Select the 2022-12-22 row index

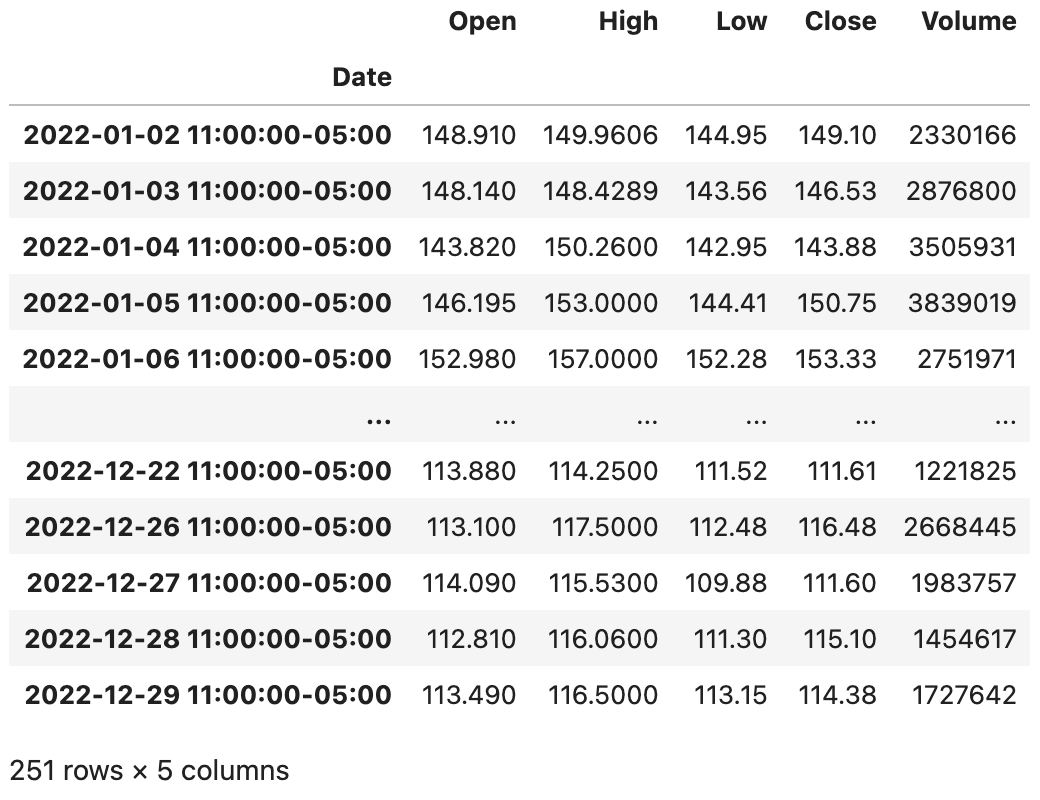(209, 471)
